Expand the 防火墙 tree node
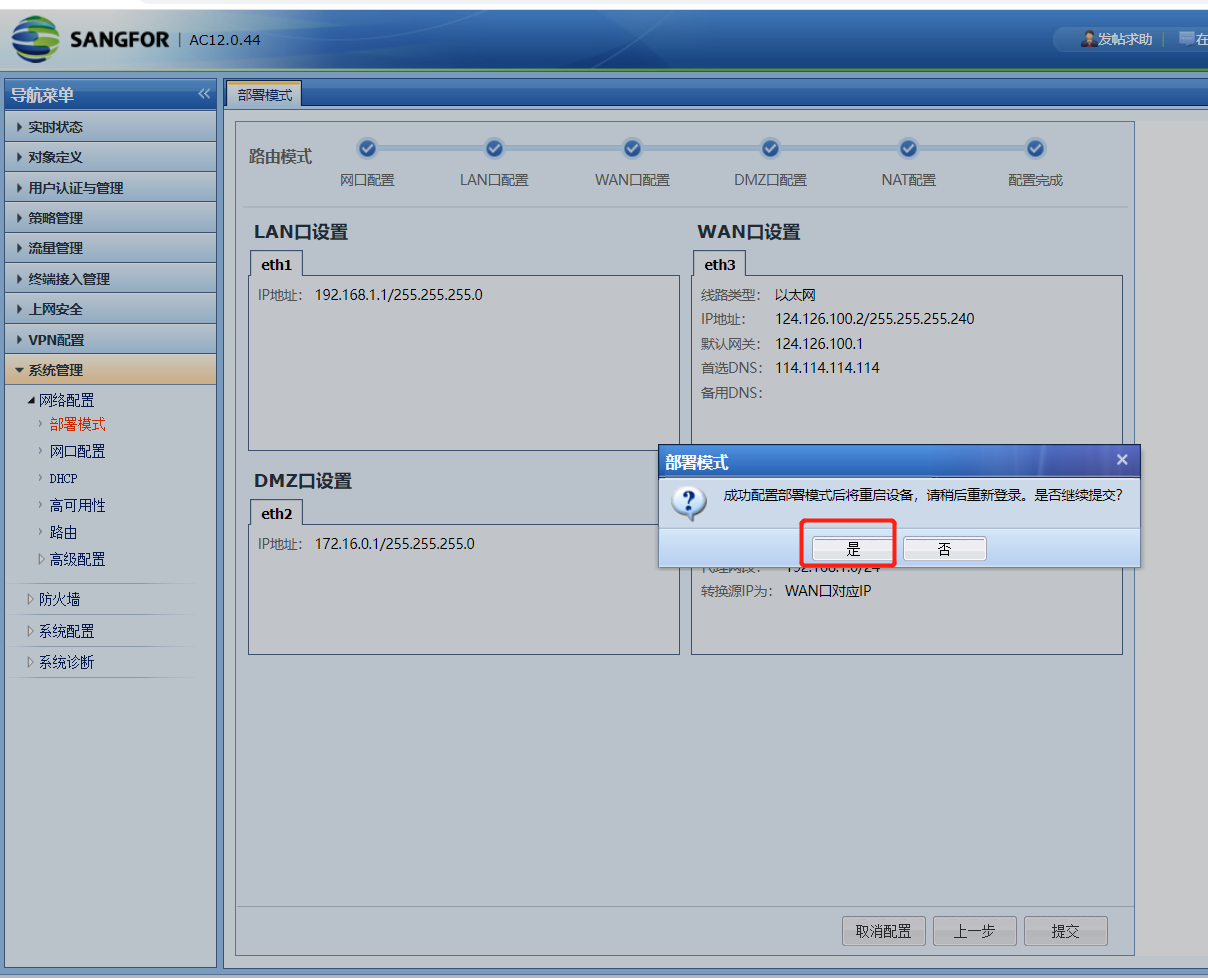1208x978 pixels. click(59, 600)
